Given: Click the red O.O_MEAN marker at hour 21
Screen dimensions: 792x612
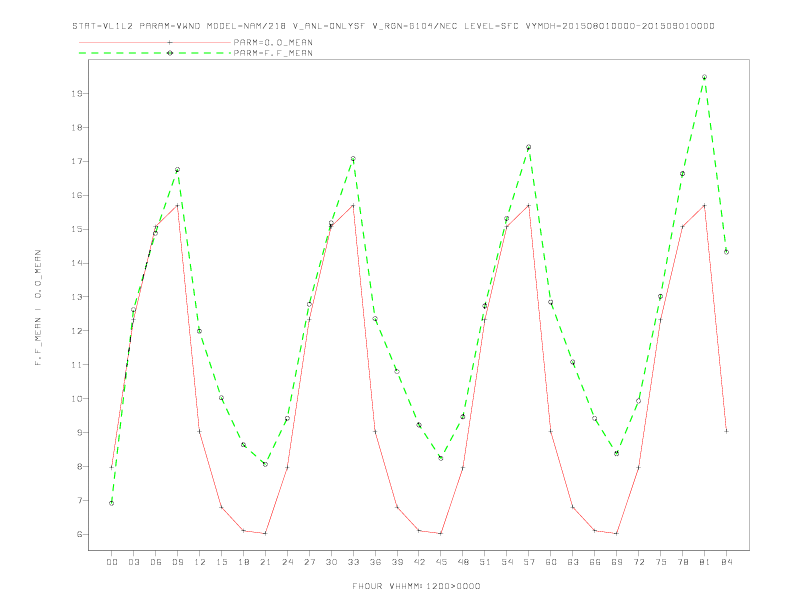Looking at the screenshot, I should pyautogui.click(x=265, y=533).
